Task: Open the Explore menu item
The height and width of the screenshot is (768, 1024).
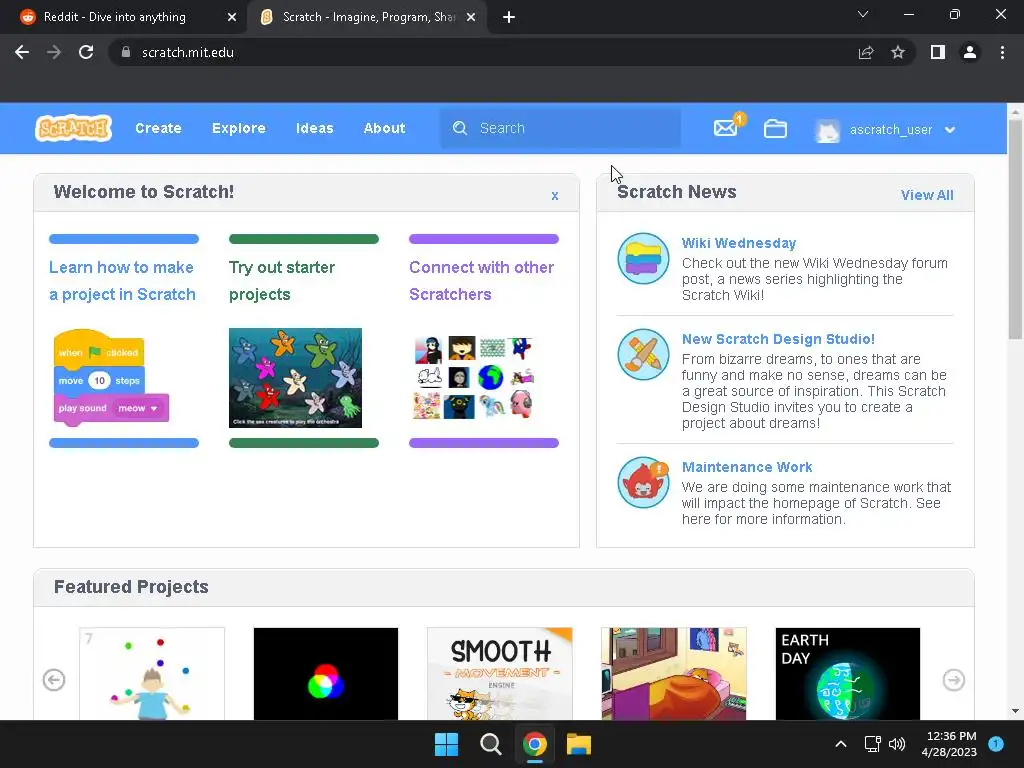Action: [x=238, y=128]
